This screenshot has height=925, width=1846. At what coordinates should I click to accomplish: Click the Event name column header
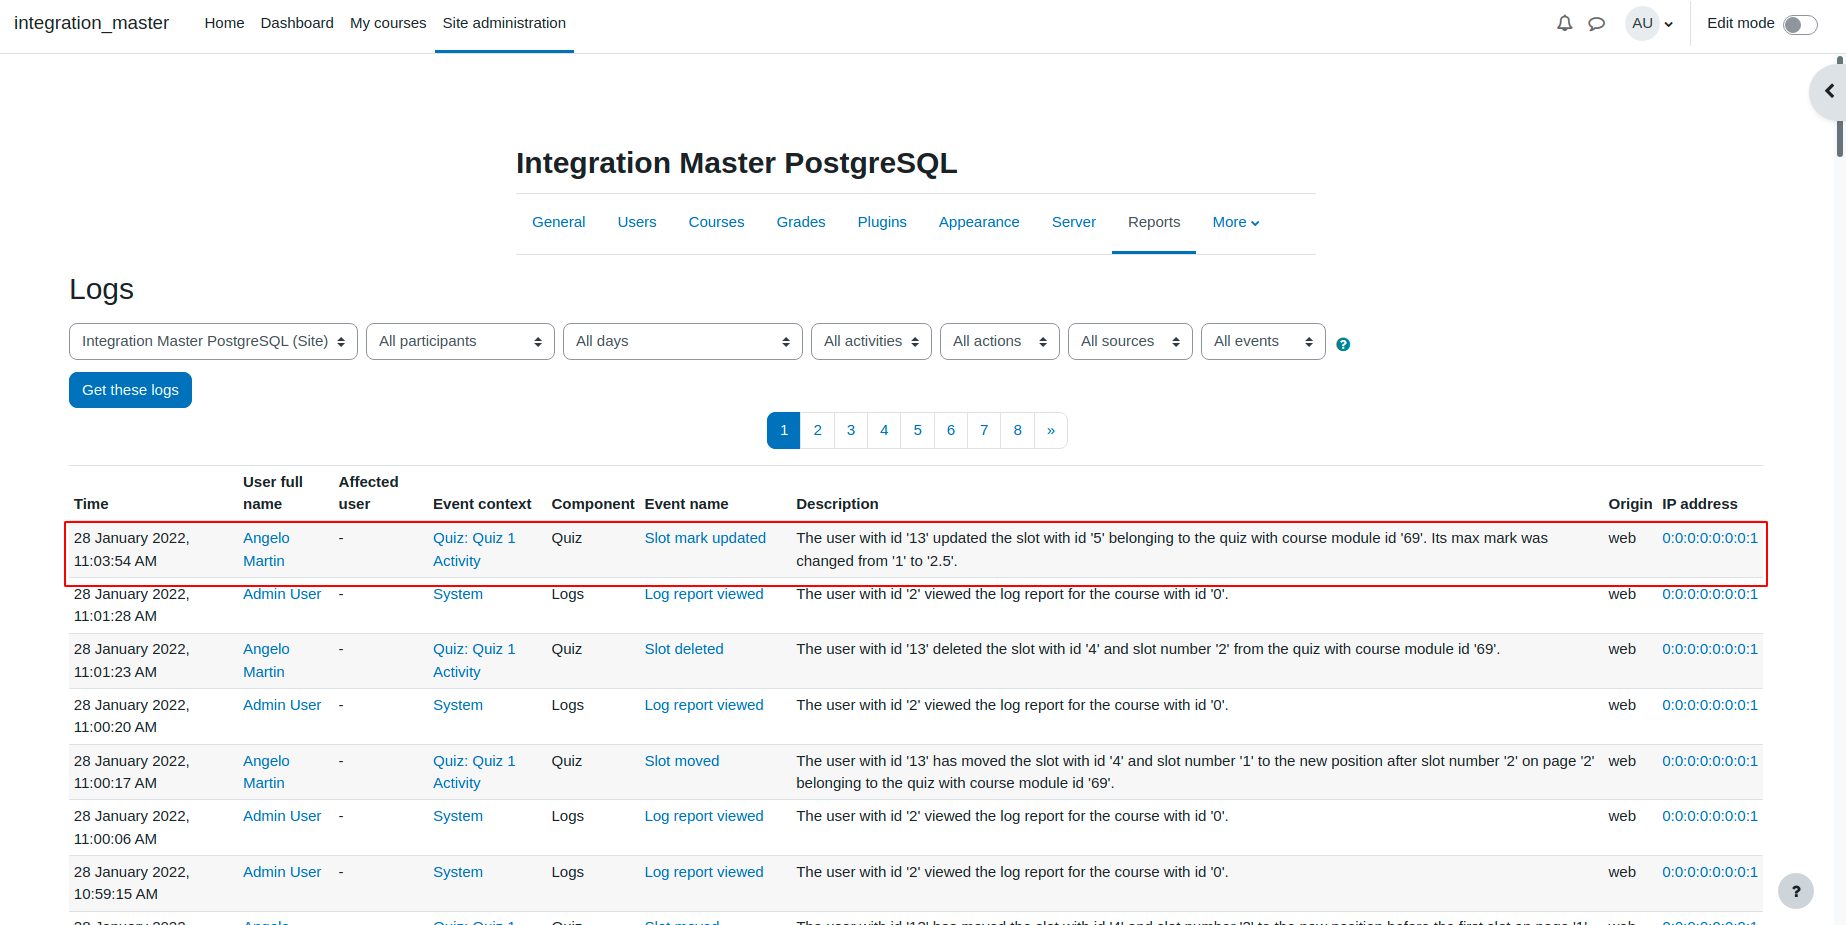point(686,504)
